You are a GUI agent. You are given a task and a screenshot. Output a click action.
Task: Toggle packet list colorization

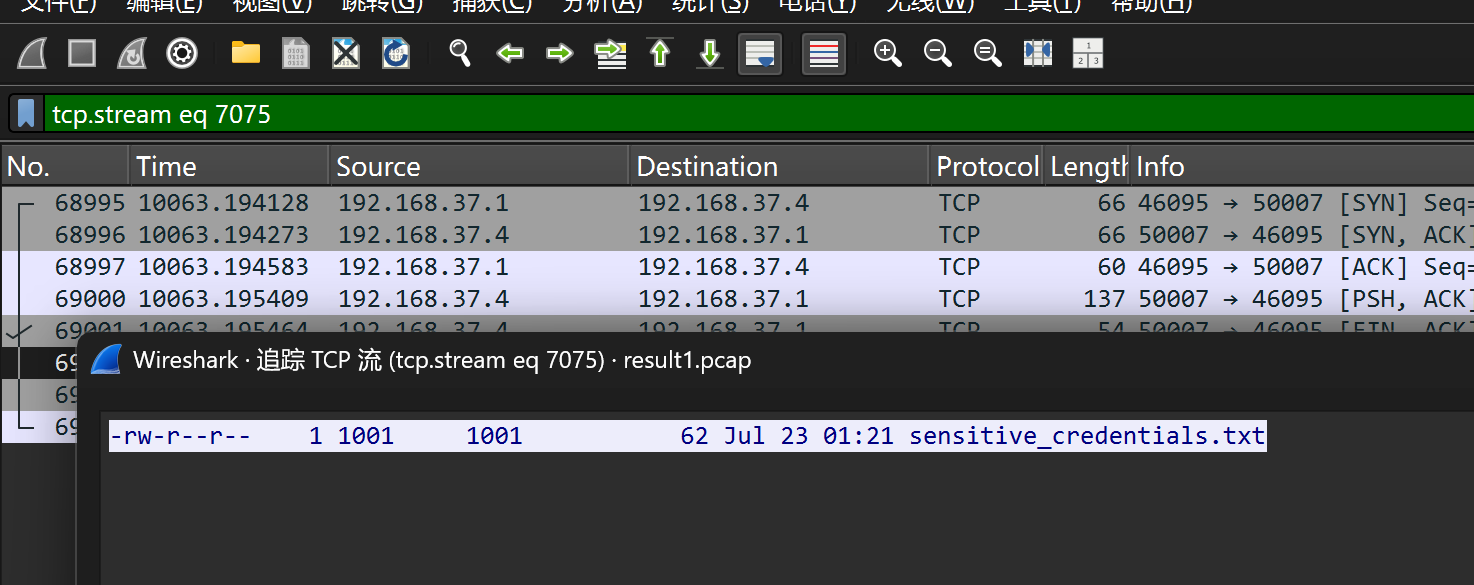[x=824, y=53]
